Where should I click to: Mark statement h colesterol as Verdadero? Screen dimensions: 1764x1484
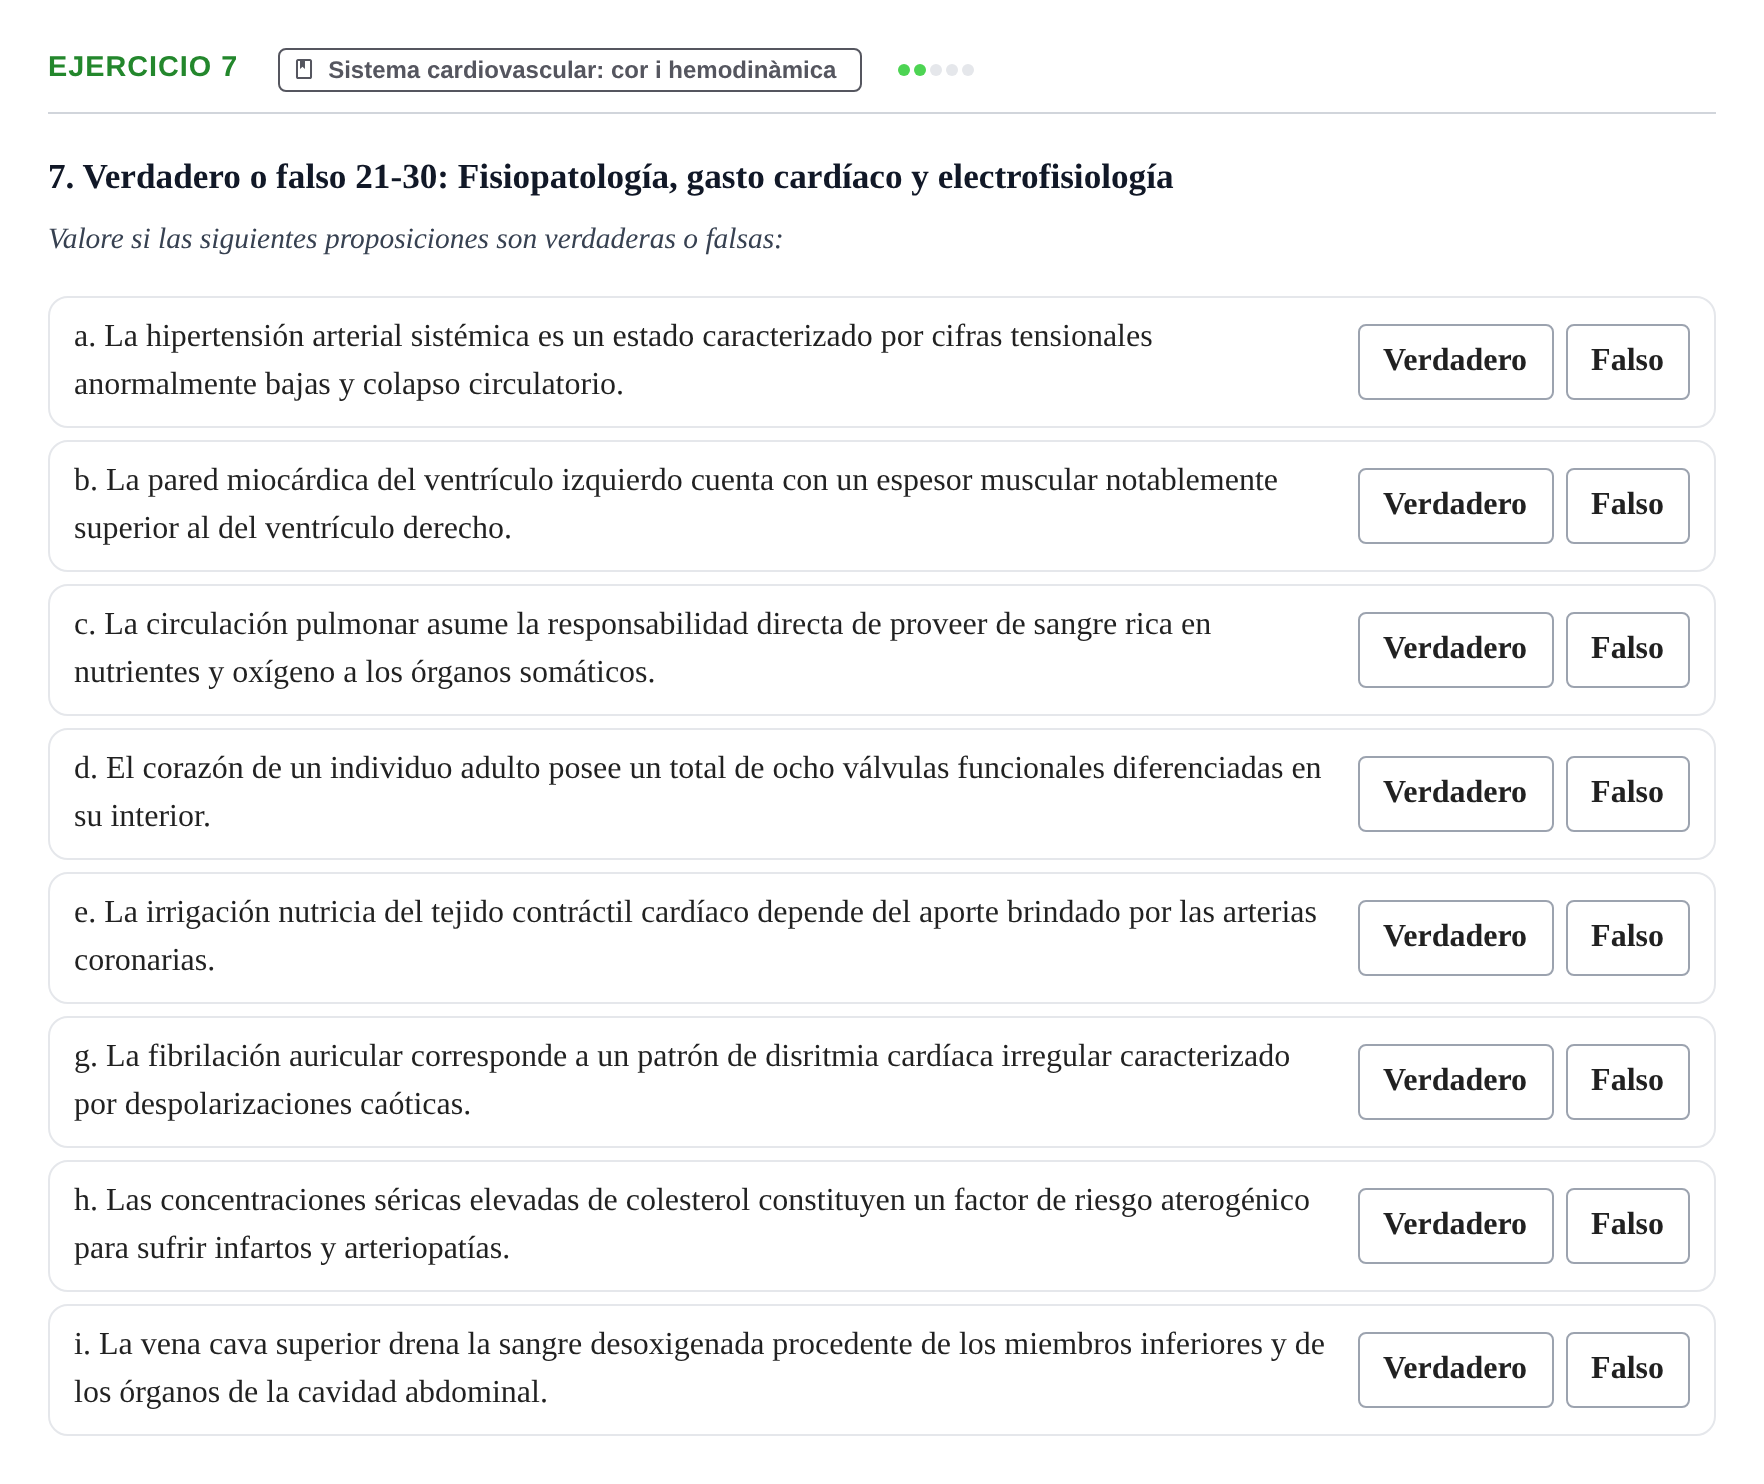[x=1455, y=1225]
